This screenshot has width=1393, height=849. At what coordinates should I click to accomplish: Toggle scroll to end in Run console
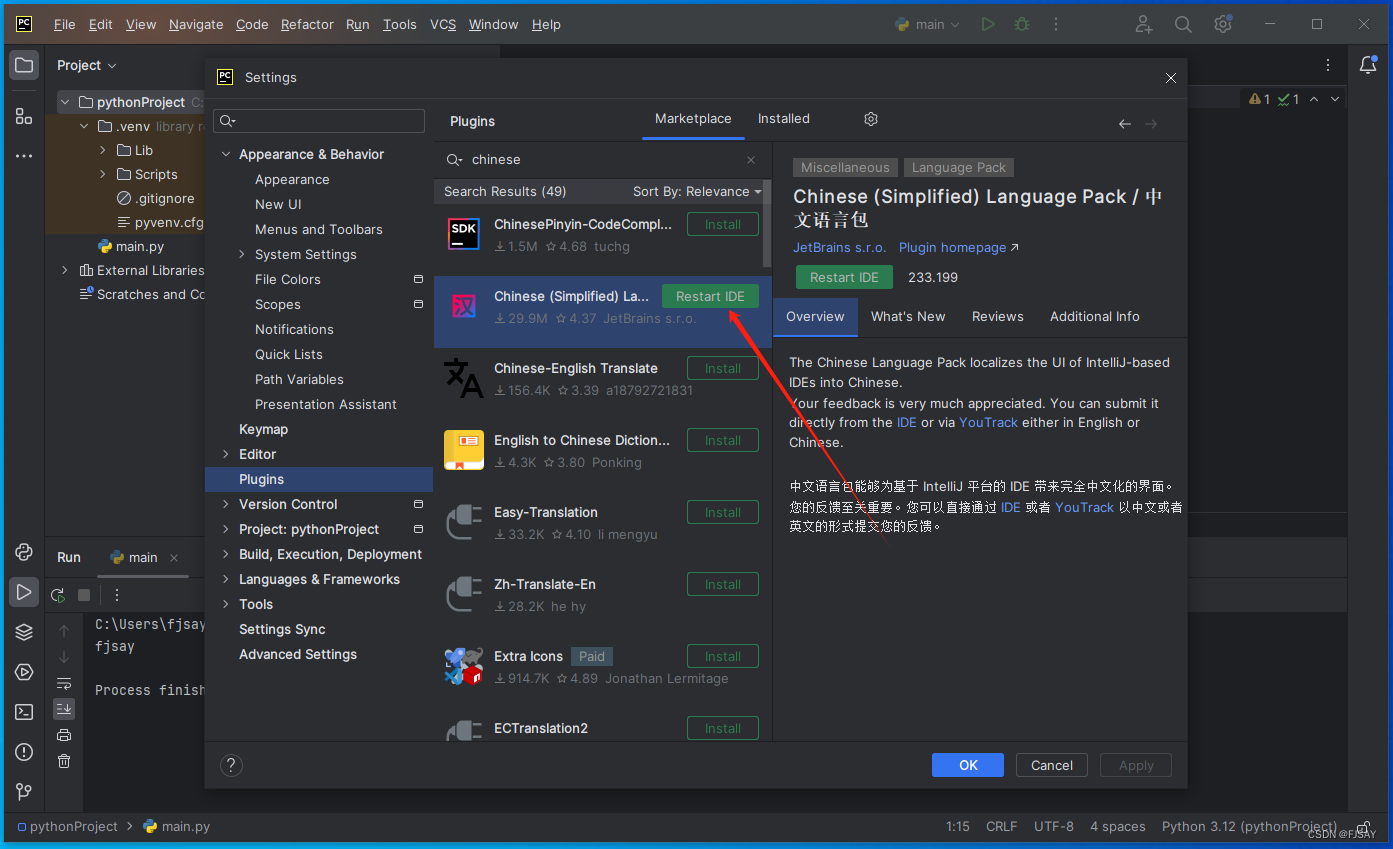(x=64, y=709)
